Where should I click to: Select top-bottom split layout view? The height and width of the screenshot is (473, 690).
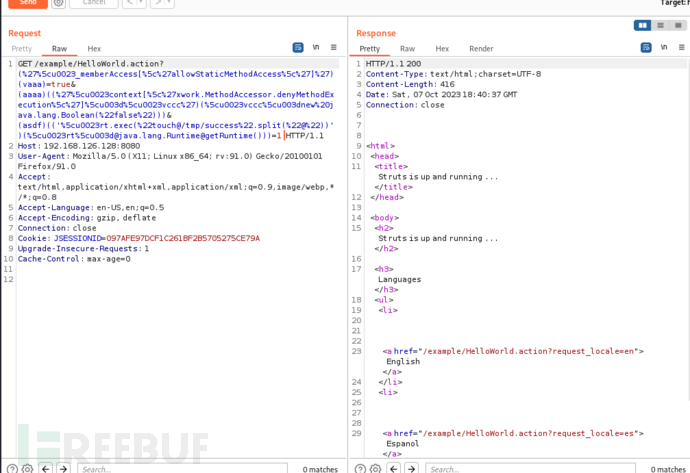[x=660, y=25]
